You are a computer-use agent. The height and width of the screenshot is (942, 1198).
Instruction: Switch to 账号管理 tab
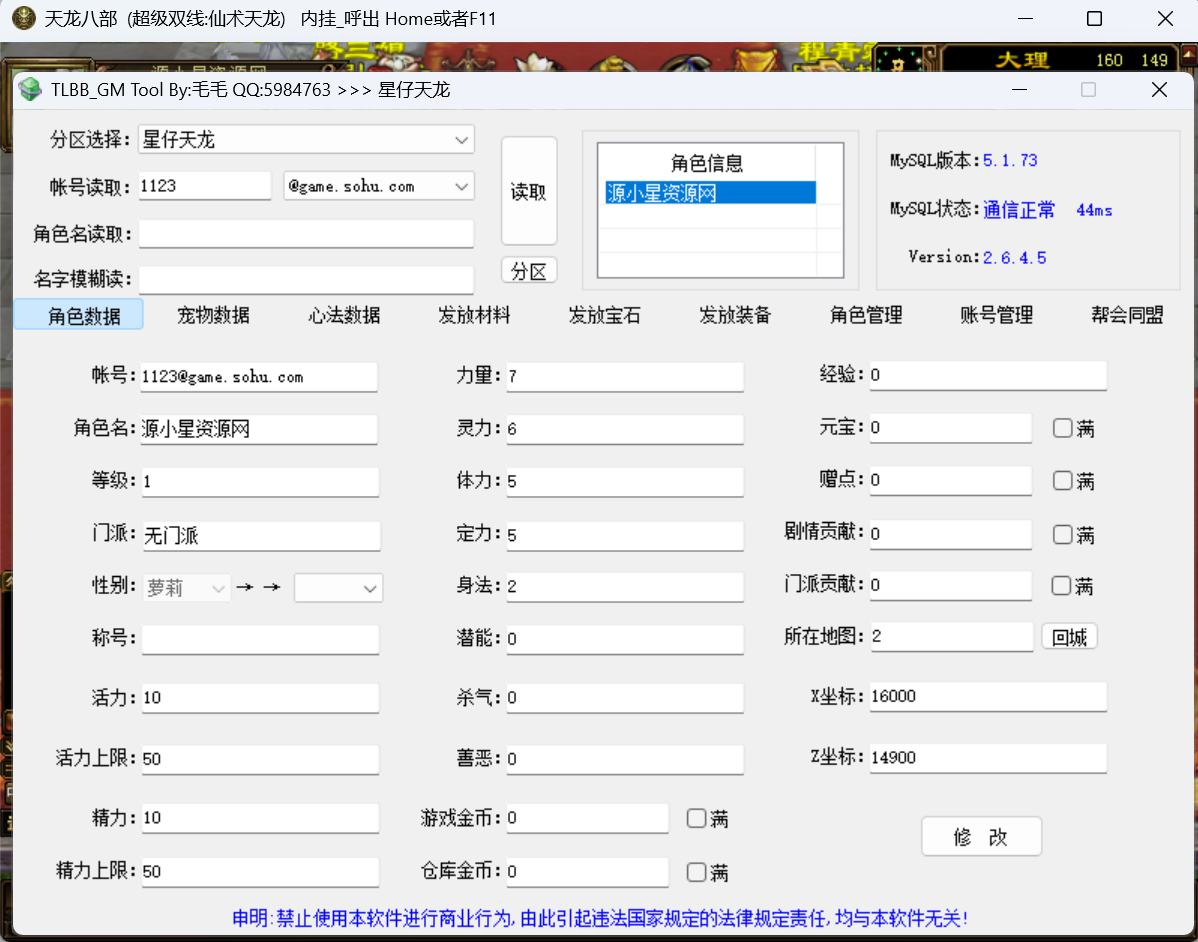(x=996, y=314)
